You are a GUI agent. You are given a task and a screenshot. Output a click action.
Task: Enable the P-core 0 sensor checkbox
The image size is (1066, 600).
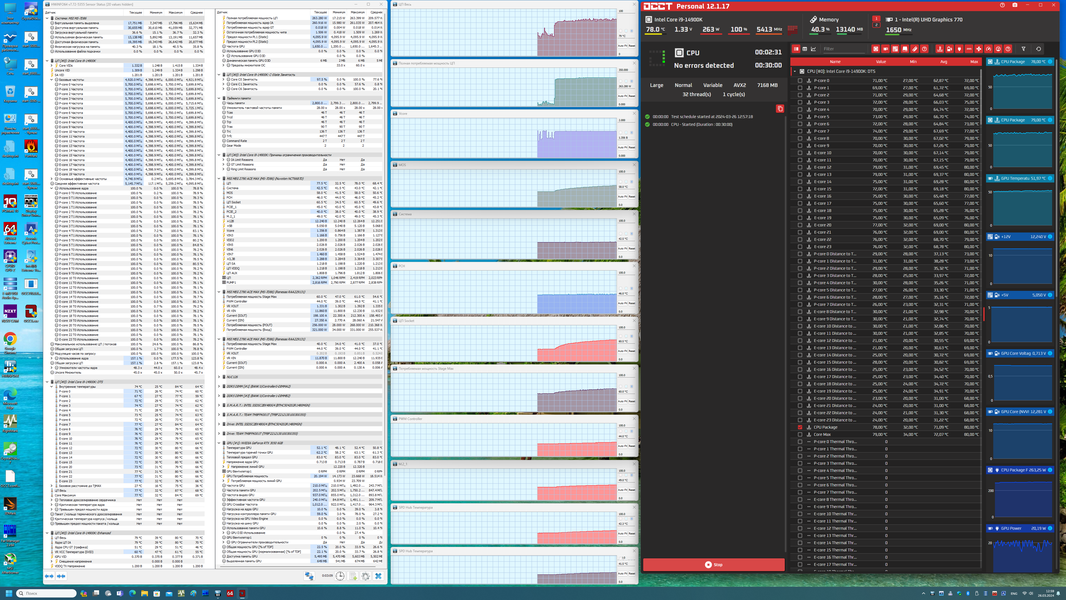click(800, 80)
